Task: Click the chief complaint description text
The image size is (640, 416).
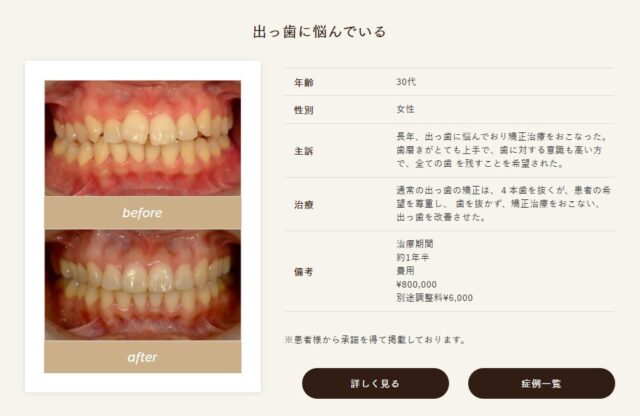Action: pyautogui.click(x=502, y=150)
